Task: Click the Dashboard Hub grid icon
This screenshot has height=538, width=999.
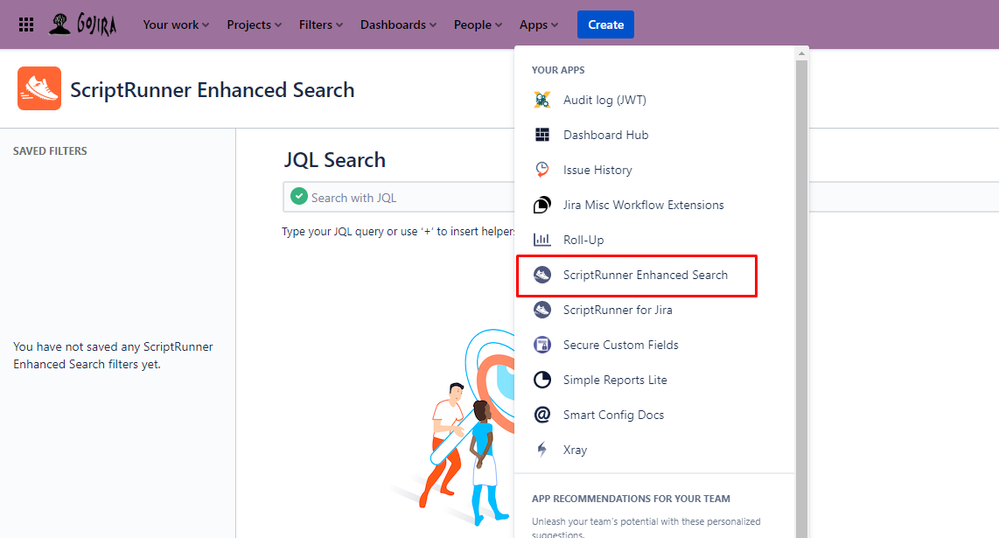Action: tap(542, 135)
